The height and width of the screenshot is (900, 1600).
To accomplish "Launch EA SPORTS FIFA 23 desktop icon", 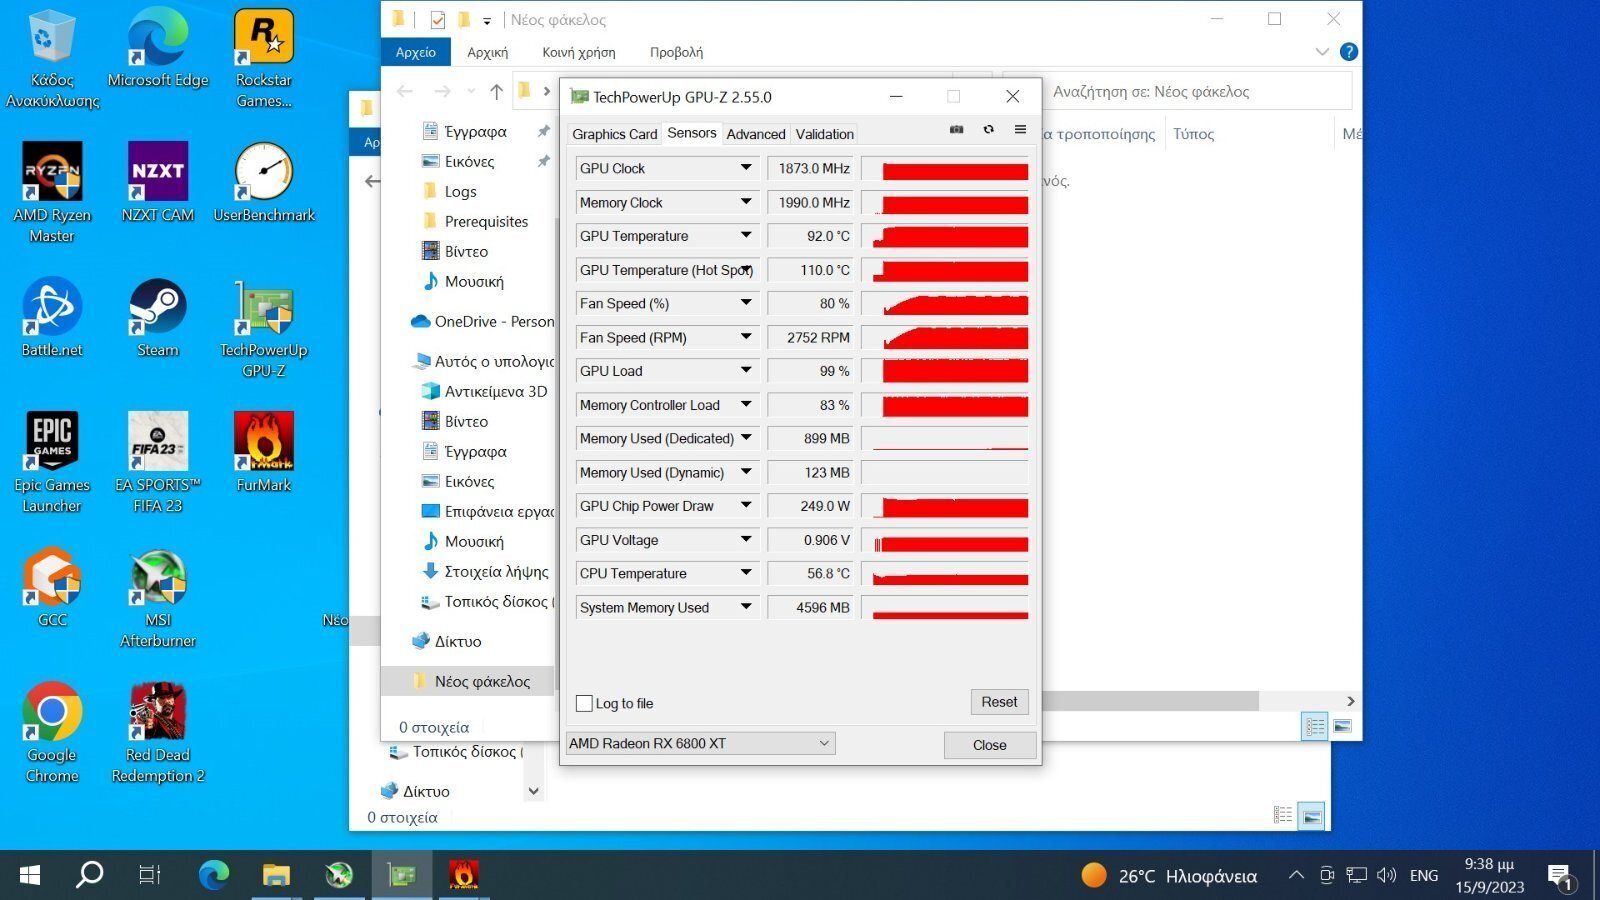I will [158, 463].
